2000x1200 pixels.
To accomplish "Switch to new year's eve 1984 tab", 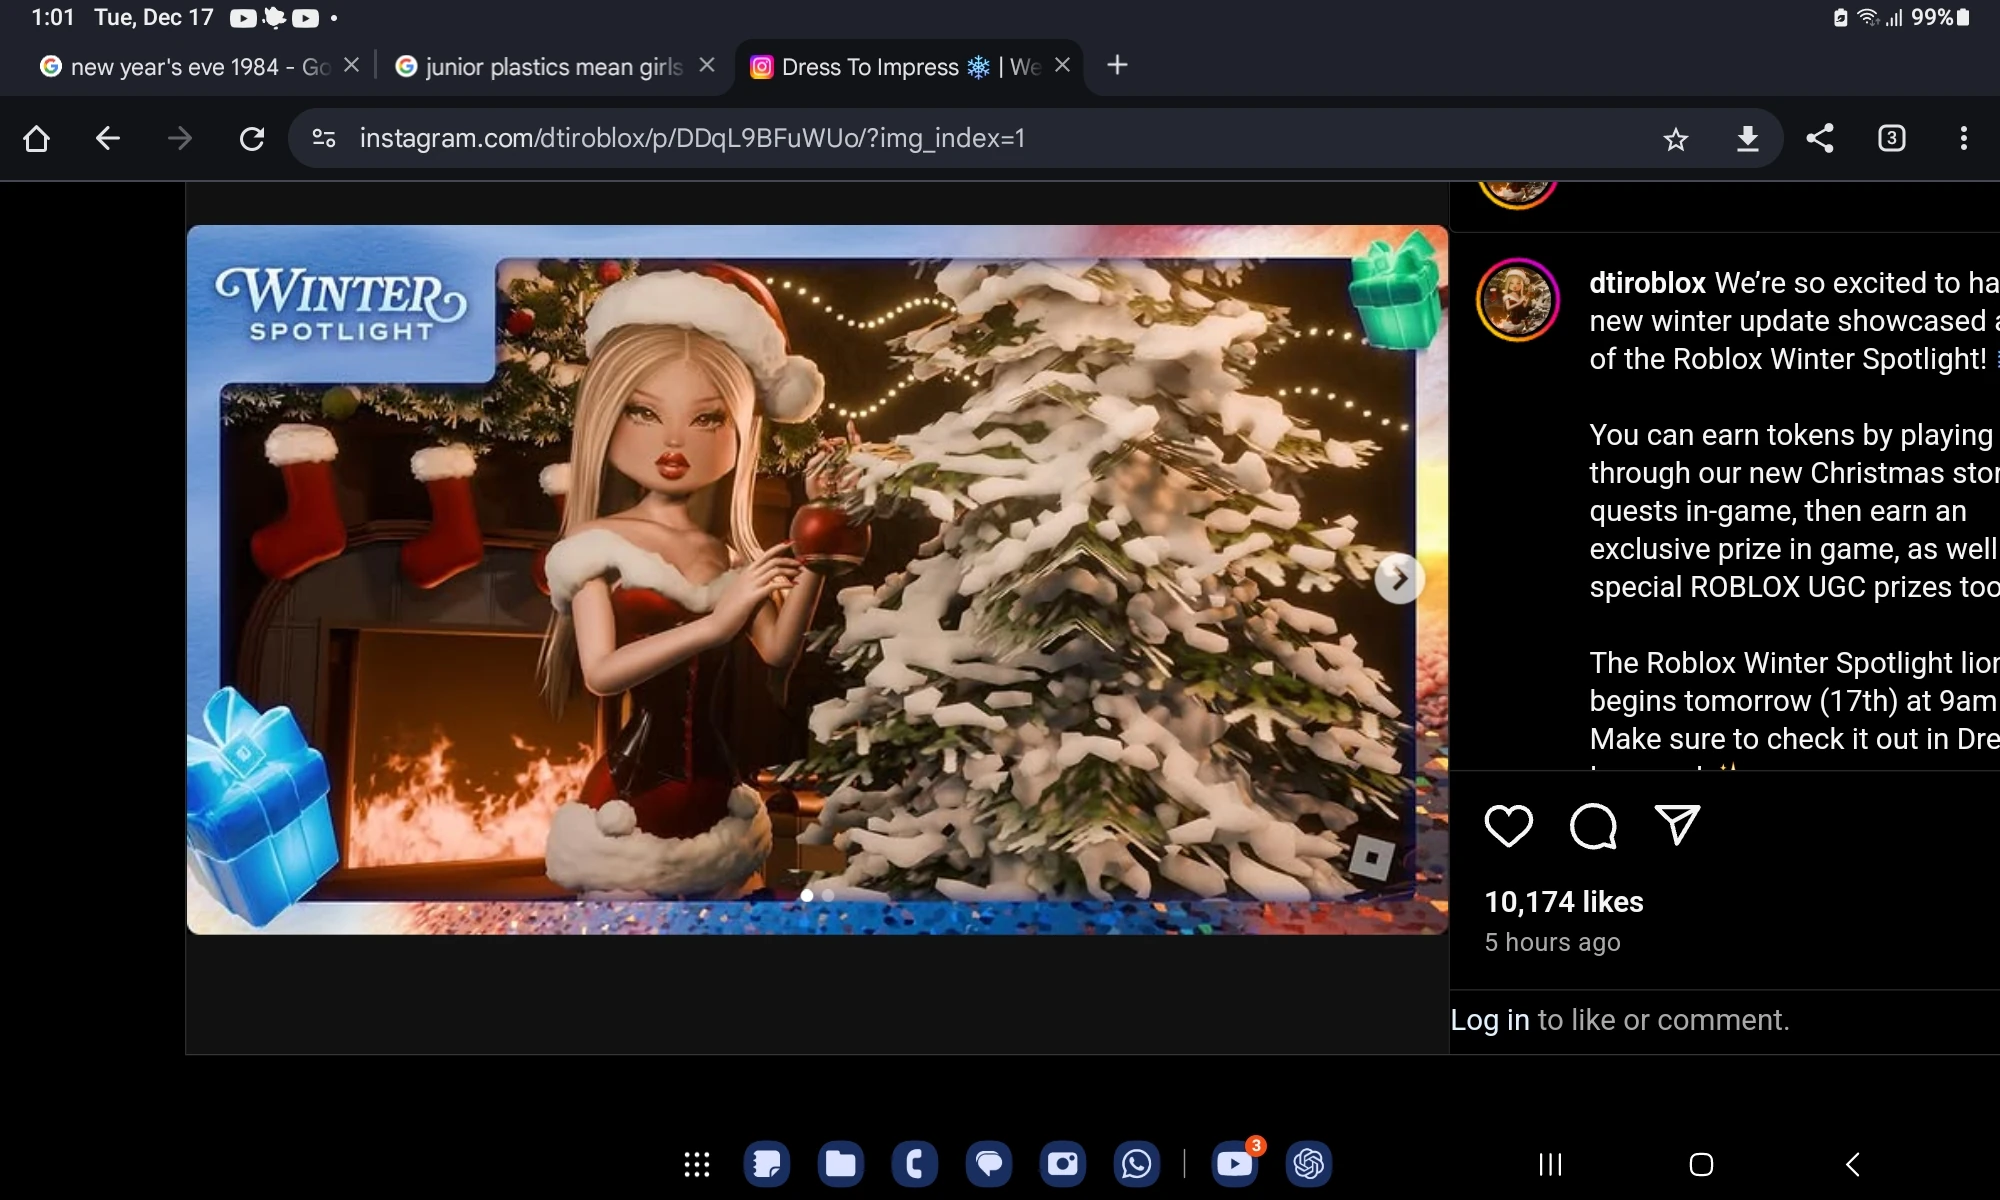I will click(x=185, y=67).
